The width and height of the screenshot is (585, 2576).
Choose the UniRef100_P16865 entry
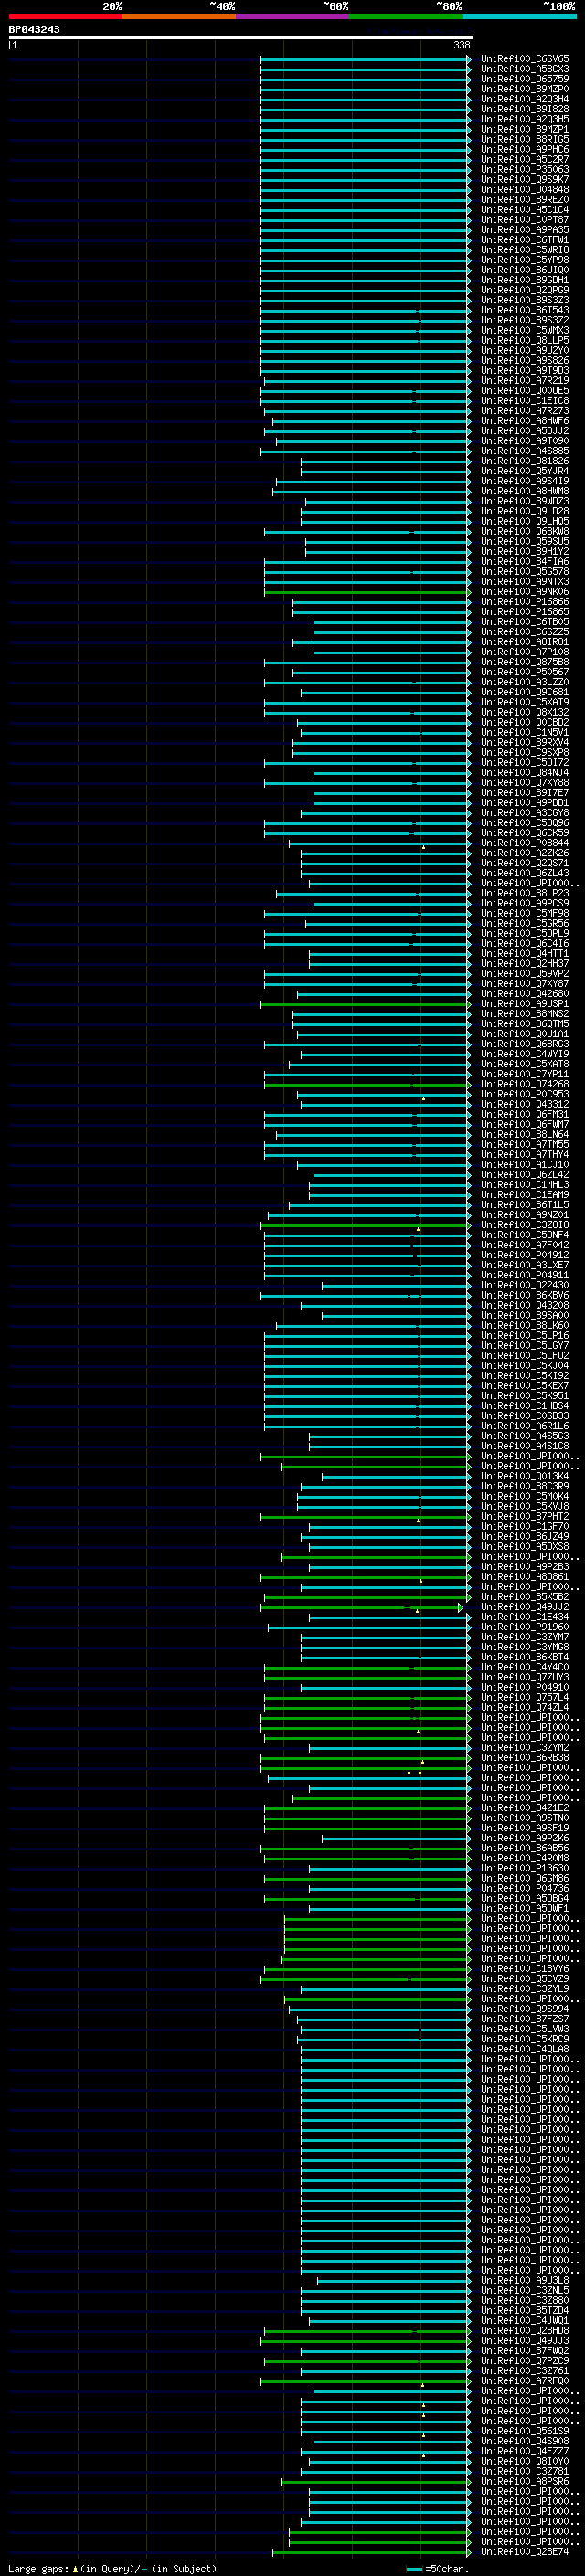click(x=525, y=612)
